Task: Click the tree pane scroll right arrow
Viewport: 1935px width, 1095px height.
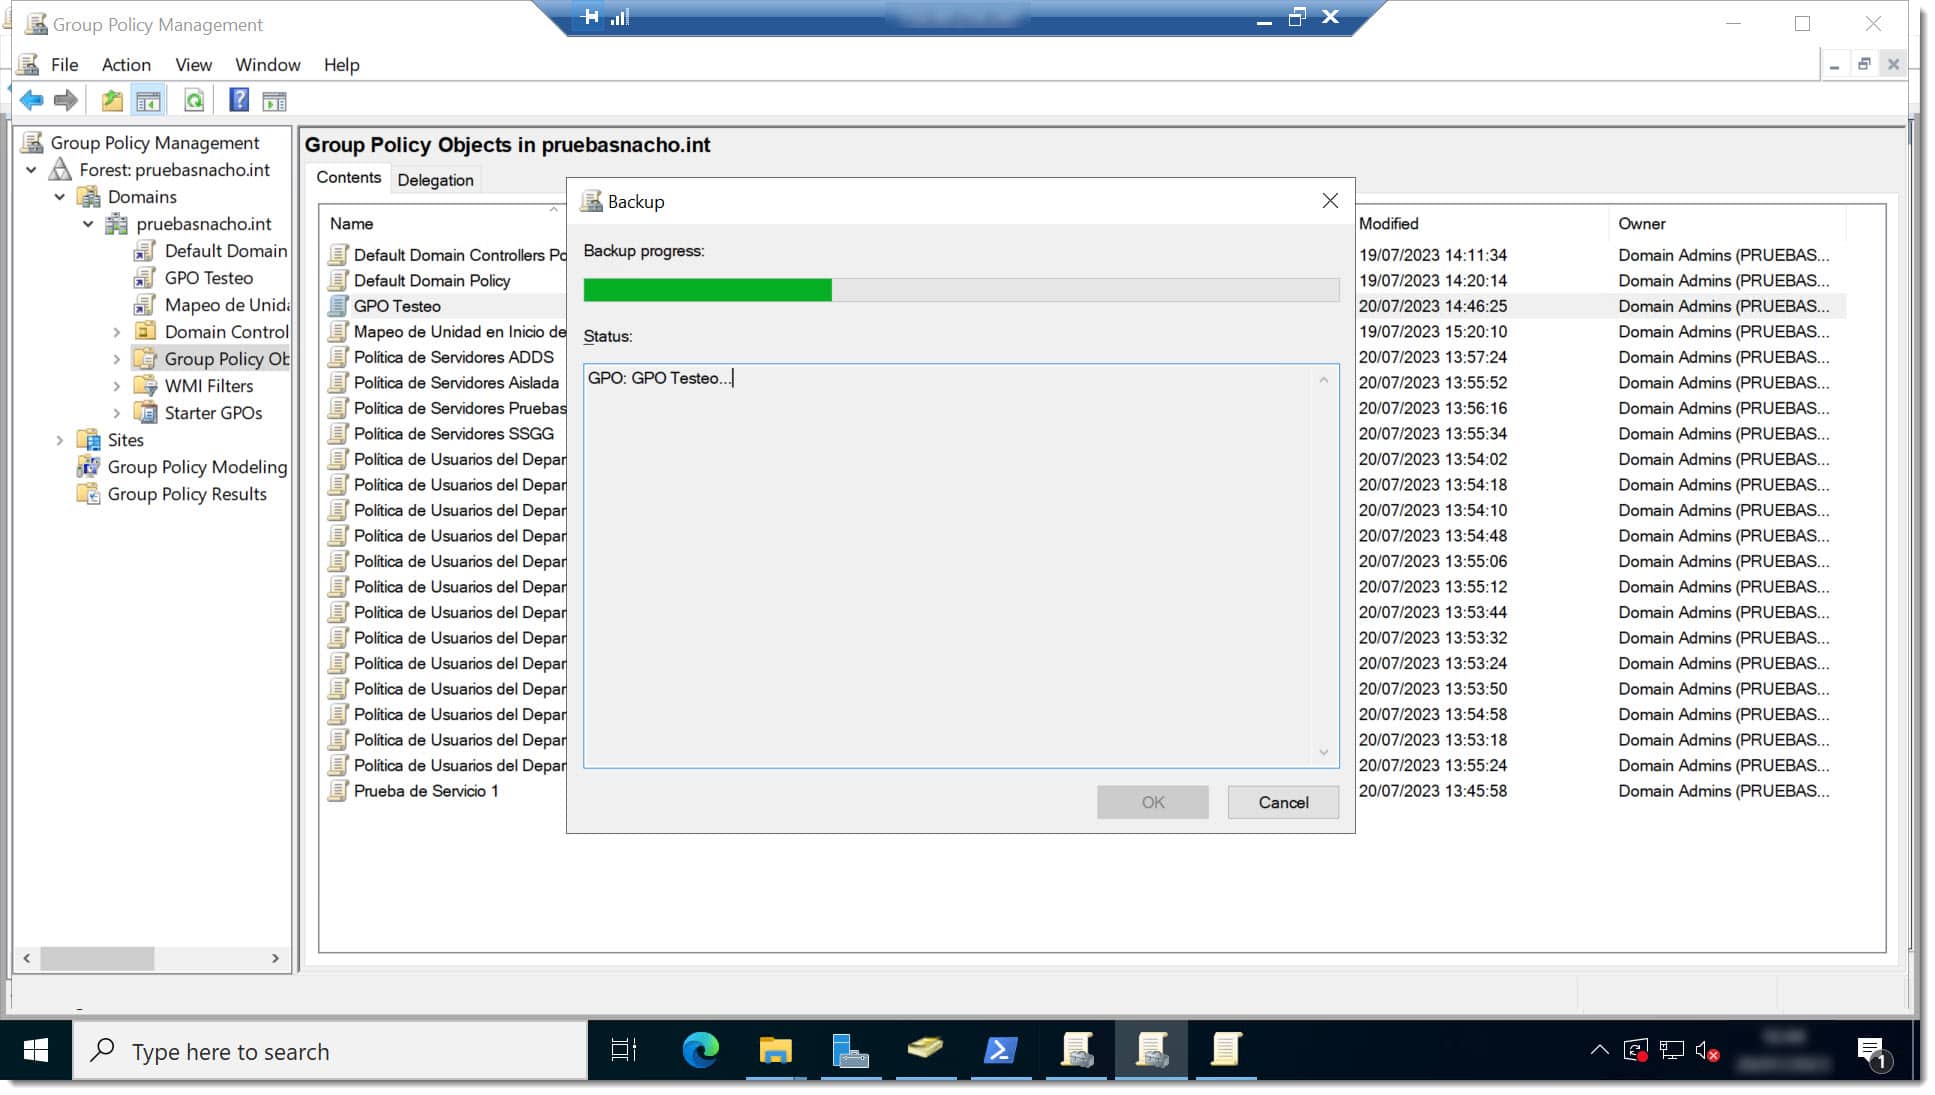Action: pyautogui.click(x=275, y=959)
